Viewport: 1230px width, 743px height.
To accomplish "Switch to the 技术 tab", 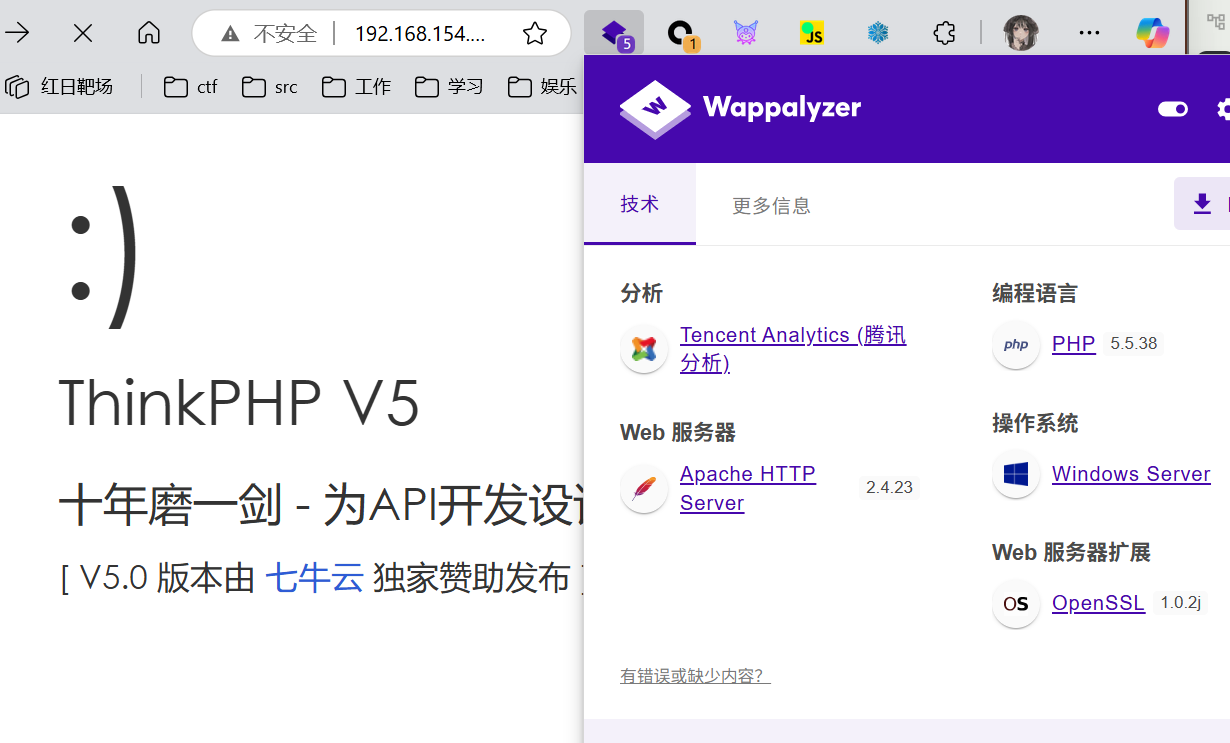I will click(640, 205).
